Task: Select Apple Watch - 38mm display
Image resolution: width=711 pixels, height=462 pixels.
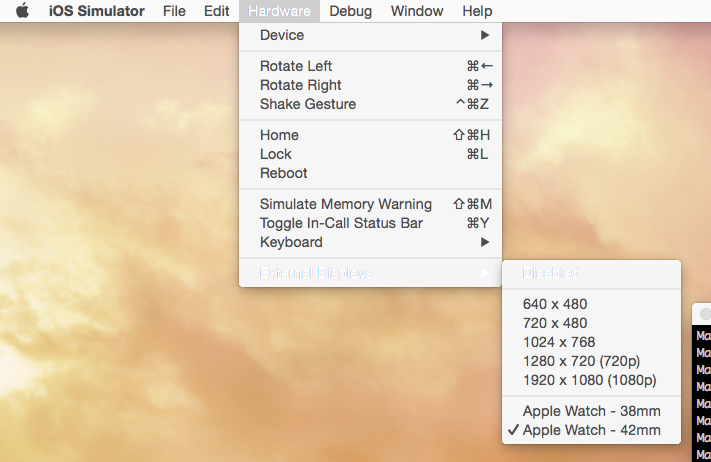Action: (591, 411)
